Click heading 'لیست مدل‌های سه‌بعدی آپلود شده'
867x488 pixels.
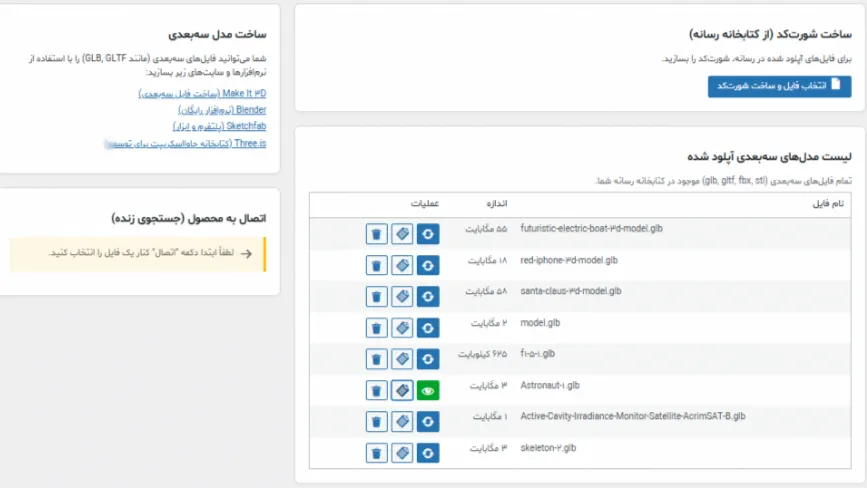pos(769,157)
